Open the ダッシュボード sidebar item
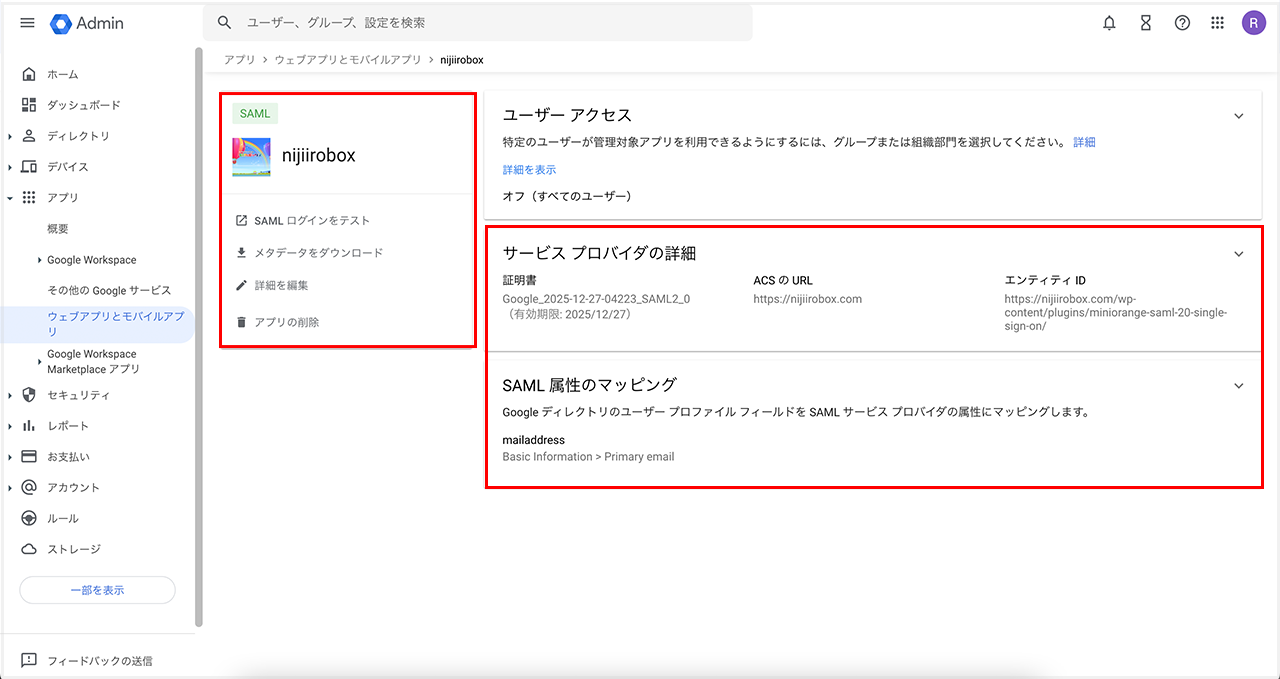 pyautogui.click(x=83, y=105)
